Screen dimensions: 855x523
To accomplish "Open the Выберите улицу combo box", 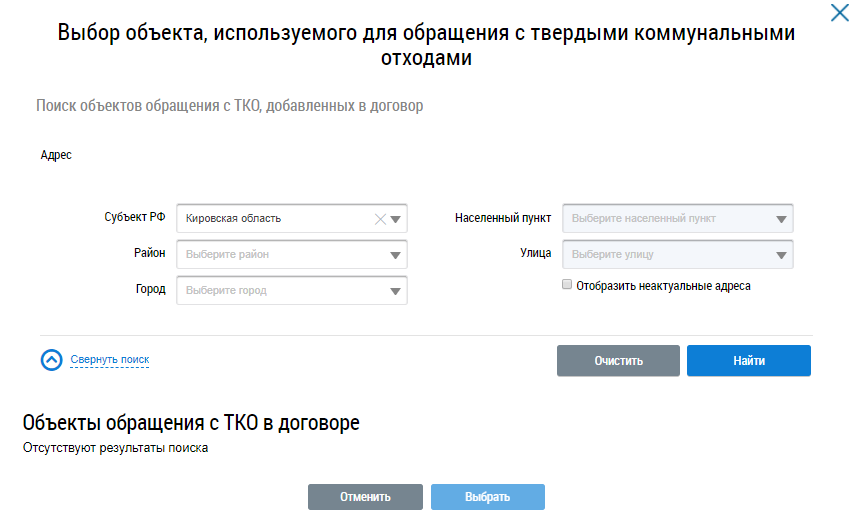I will pos(665,255).
